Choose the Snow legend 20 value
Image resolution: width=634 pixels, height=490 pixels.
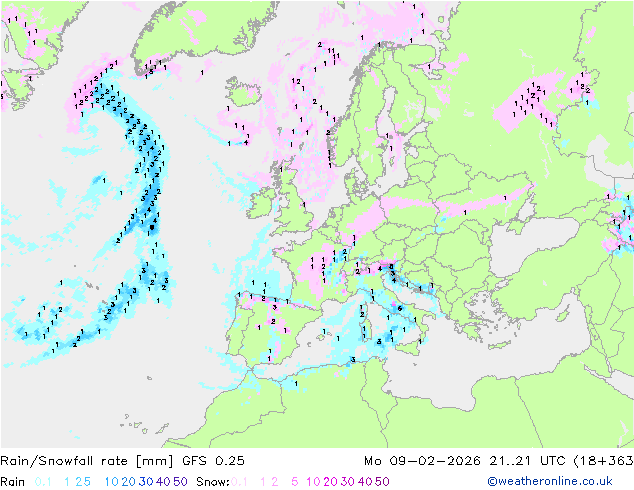pos(330,482)
